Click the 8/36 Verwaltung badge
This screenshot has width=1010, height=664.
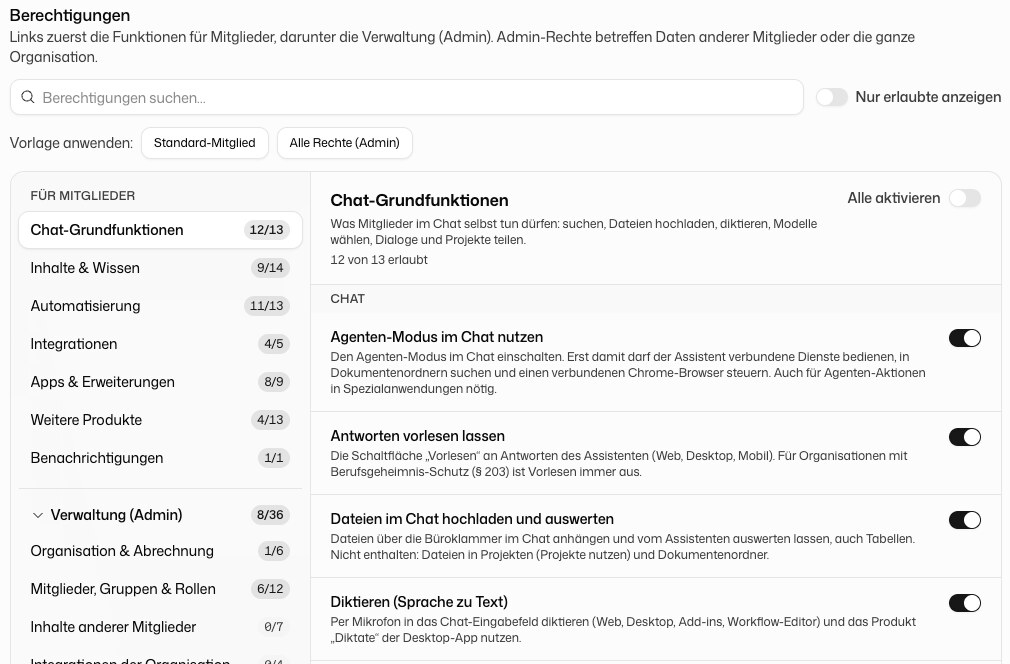coord(270,515)
